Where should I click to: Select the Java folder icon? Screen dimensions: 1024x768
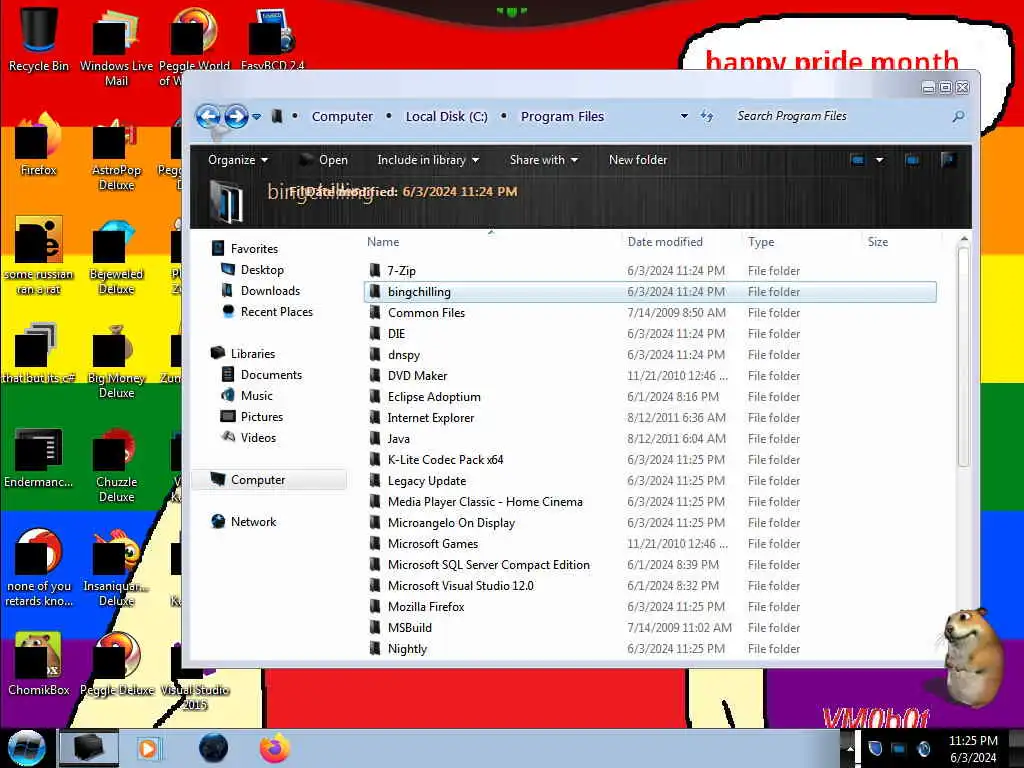(375, 438)
